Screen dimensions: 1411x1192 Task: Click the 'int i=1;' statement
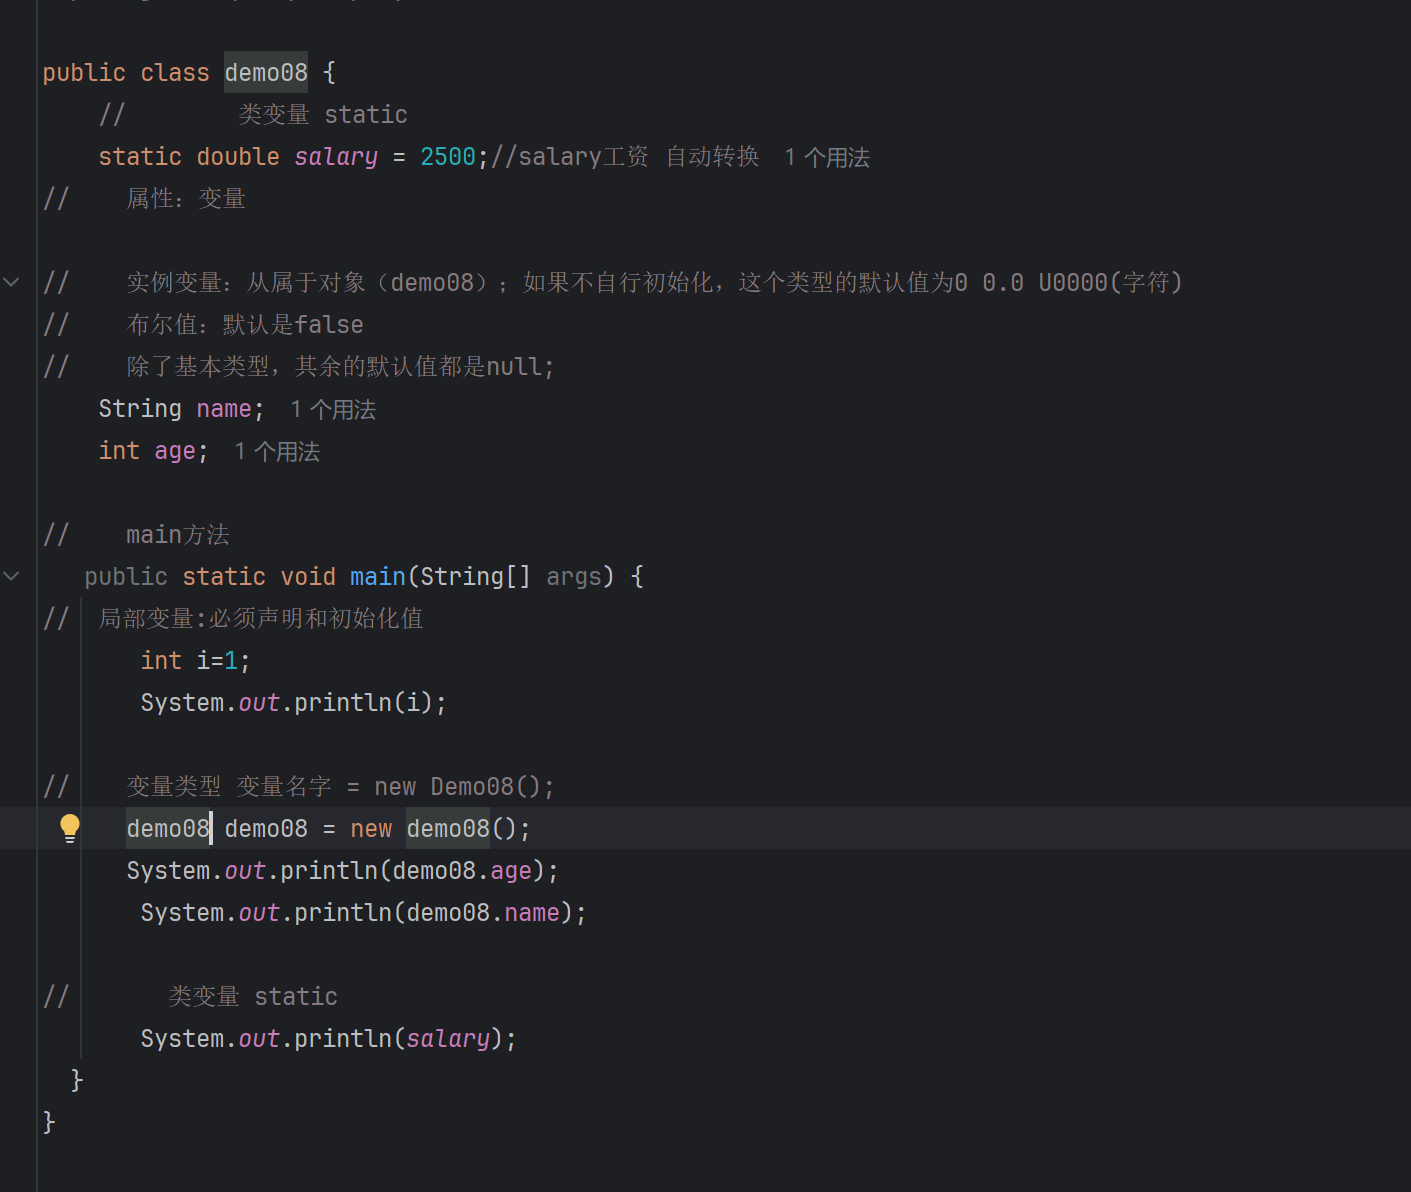[x=195, y=660]
